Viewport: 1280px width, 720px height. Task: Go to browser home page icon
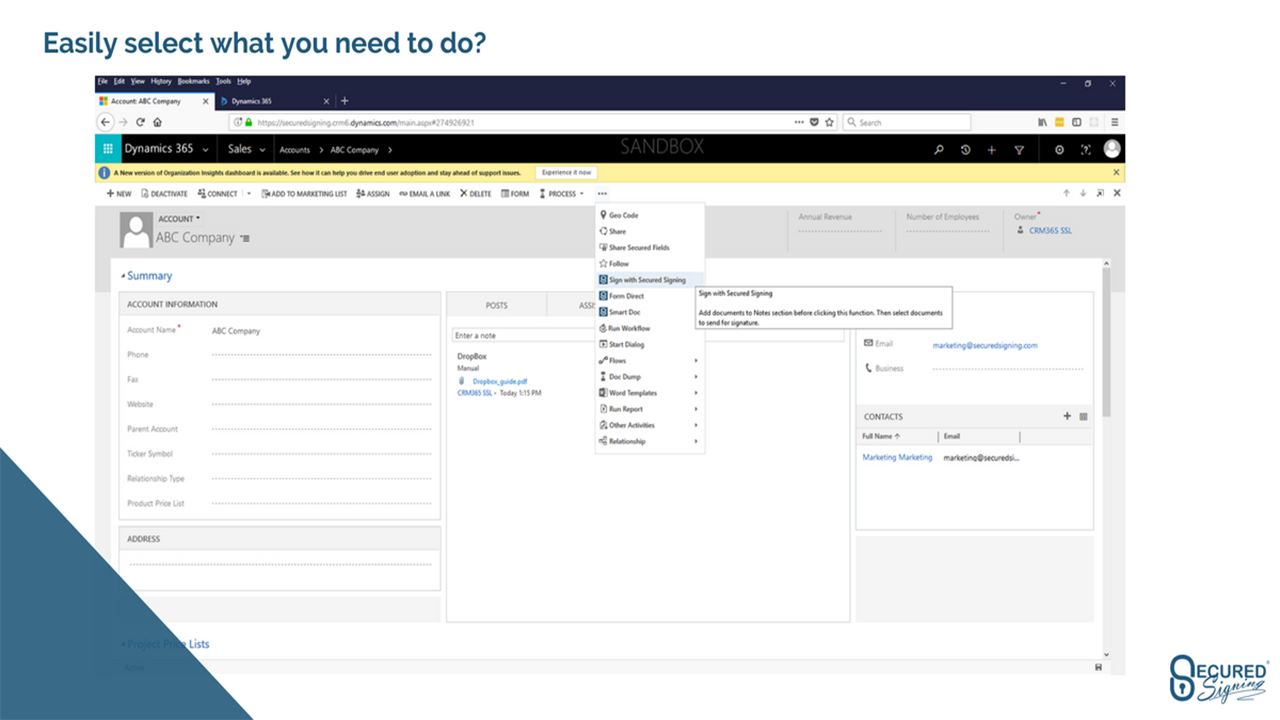coord(158,122)
